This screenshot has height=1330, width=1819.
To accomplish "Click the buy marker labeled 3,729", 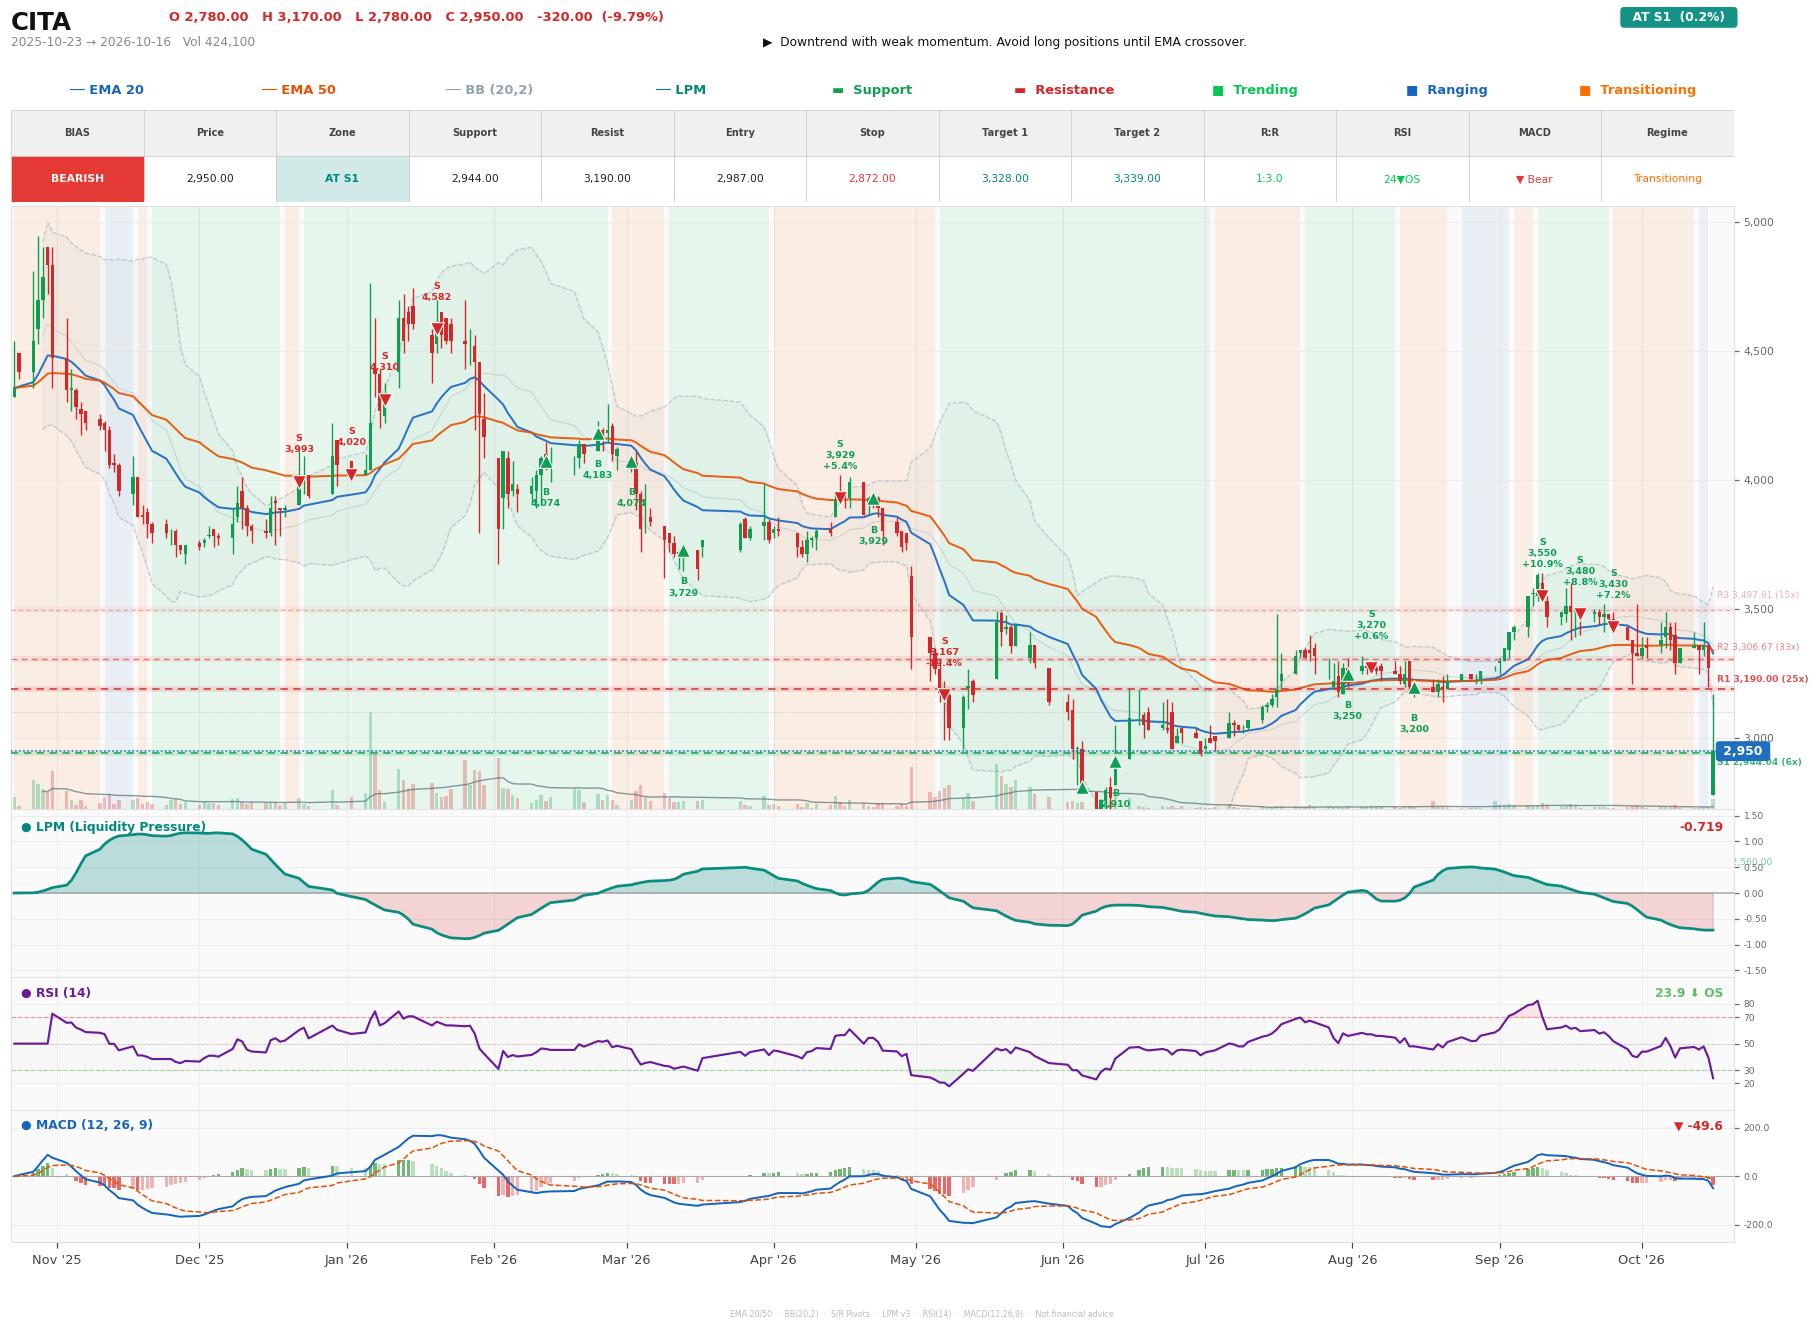I will click(x=683, y=551).
